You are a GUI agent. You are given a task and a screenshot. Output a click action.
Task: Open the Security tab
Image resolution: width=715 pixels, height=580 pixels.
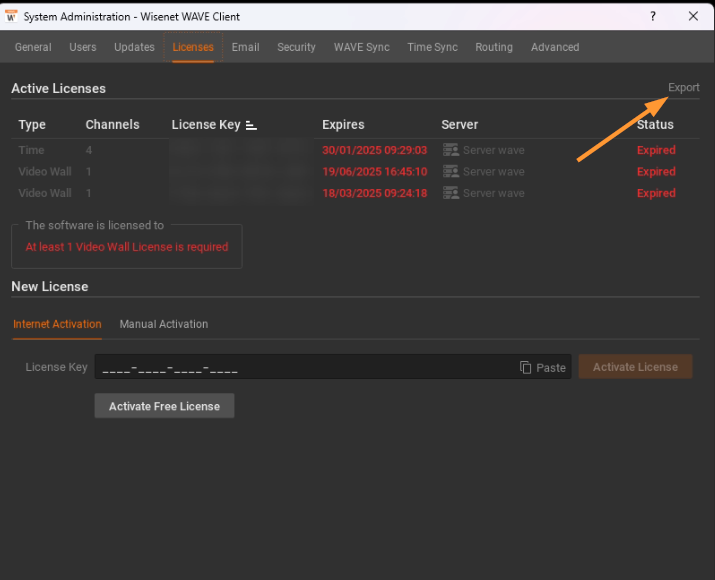click(296, 47)
